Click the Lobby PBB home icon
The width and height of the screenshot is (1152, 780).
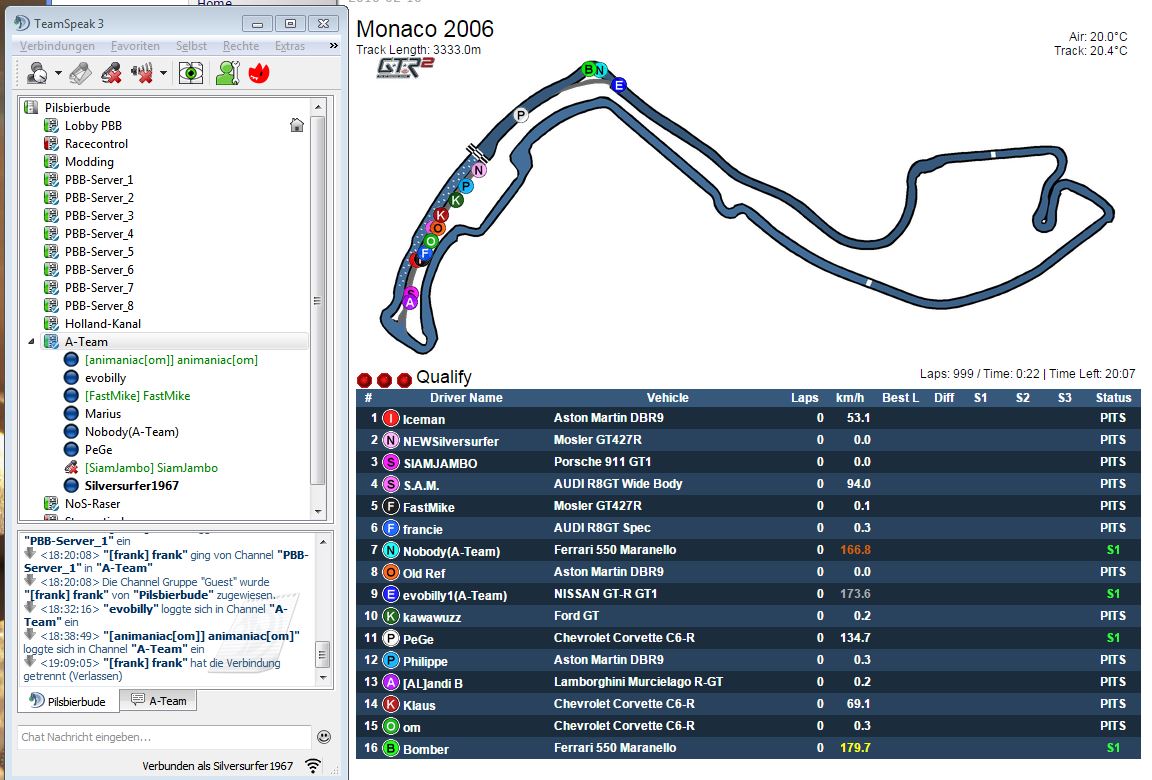[296, 125]
